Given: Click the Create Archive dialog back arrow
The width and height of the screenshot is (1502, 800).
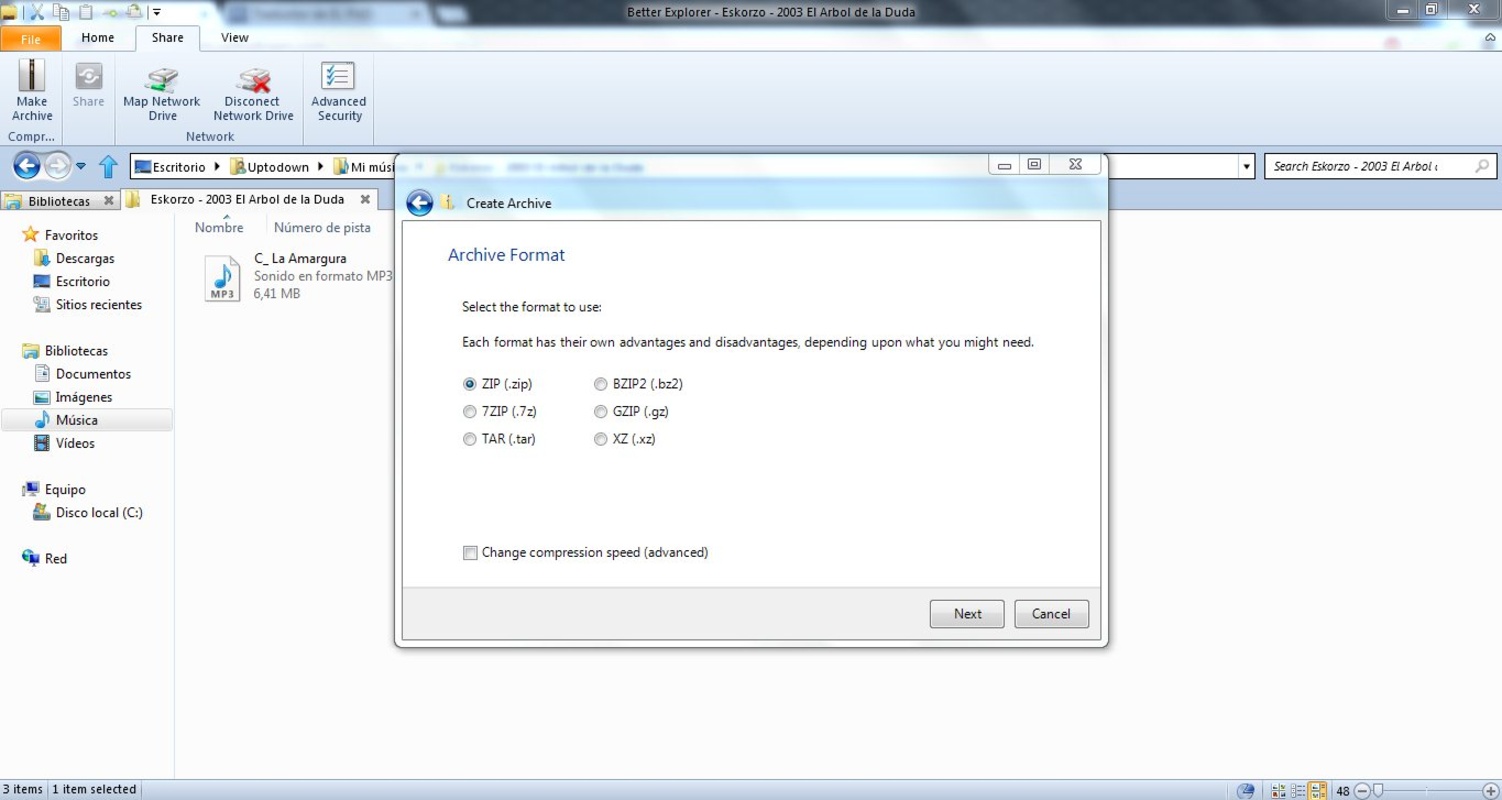Looking at the screenshot, I should pos(420,203).
